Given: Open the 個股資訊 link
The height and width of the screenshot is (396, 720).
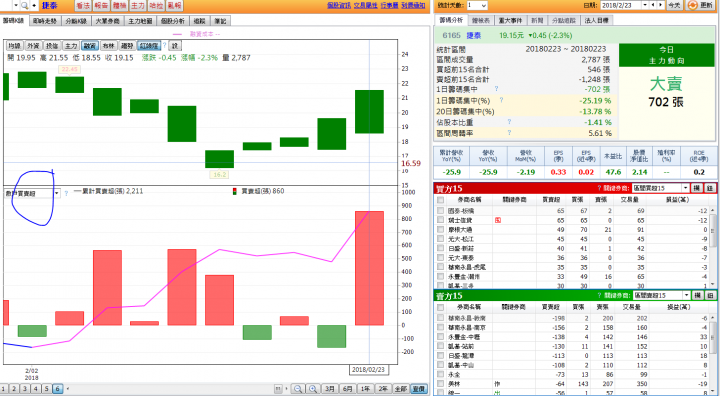Looking at the screenshot, I should point(339,6).
